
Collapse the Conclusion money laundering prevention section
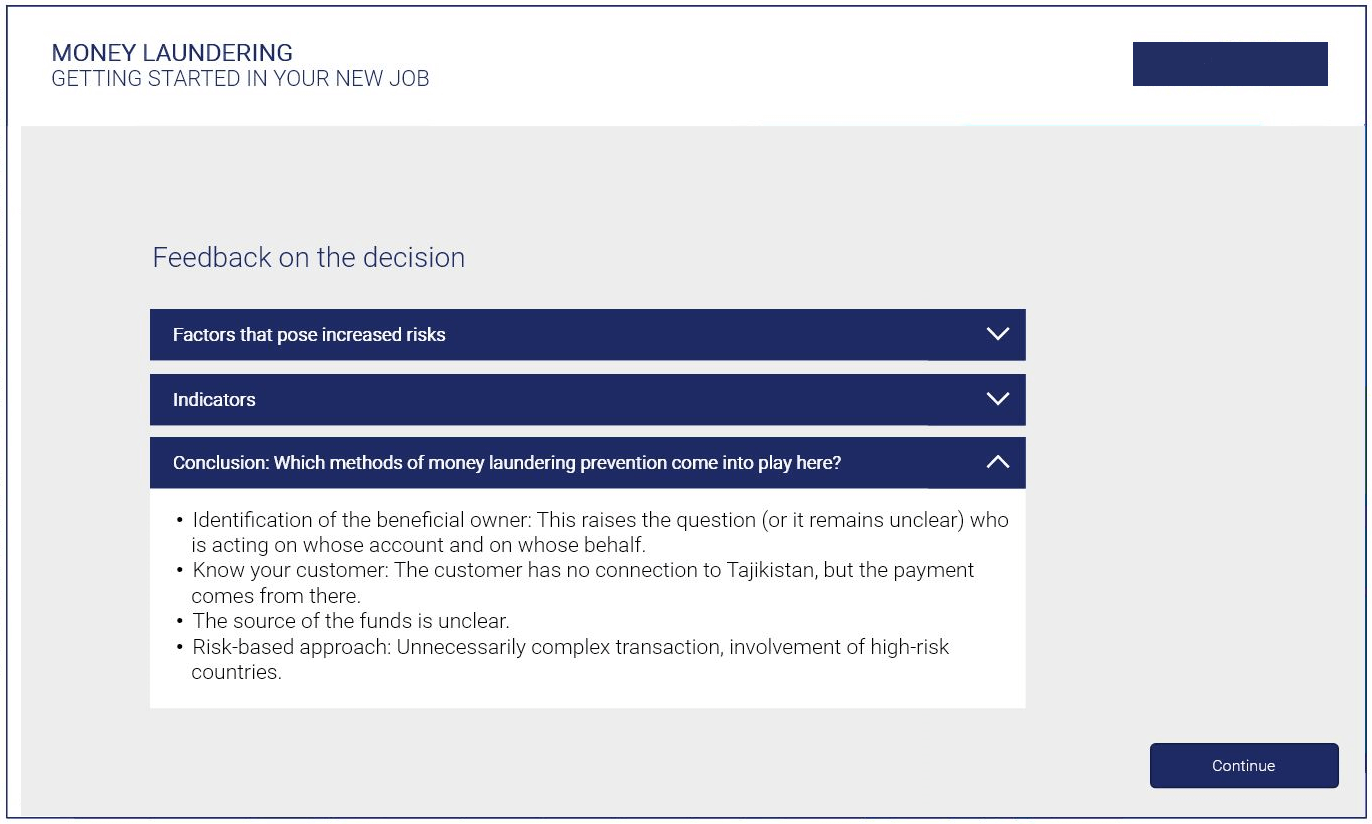click(x=588, y=463)
